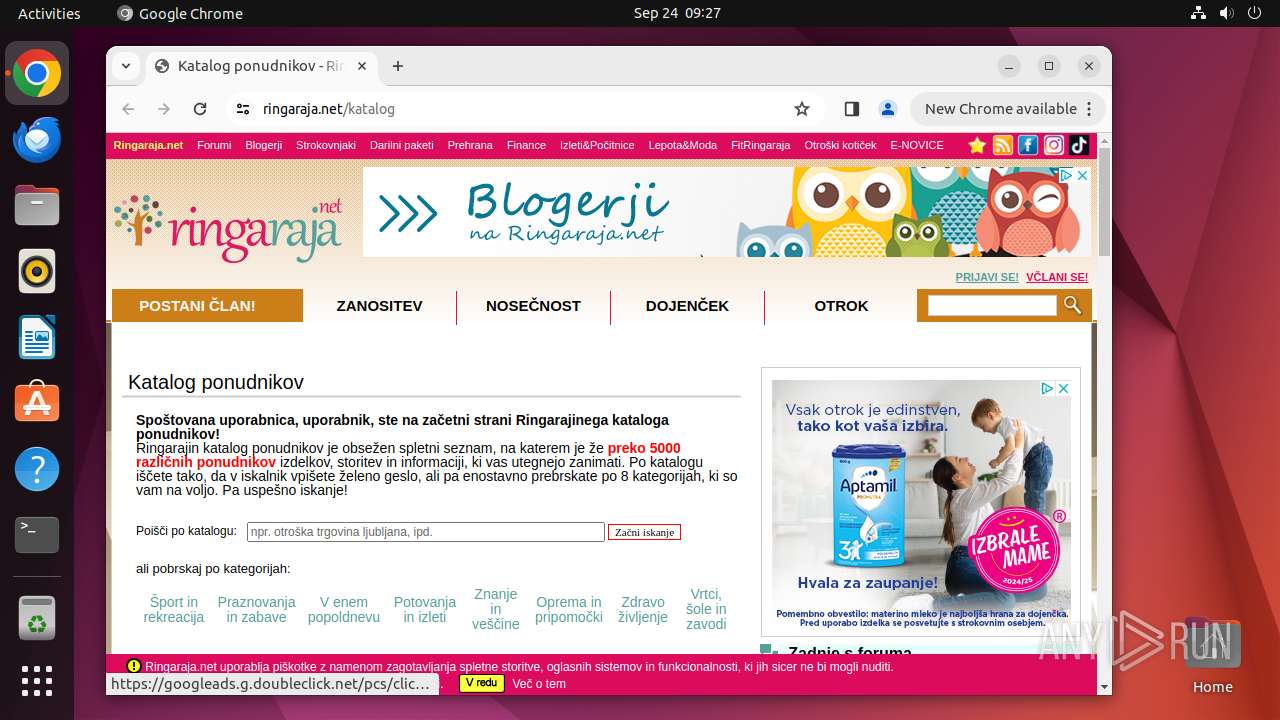Screen dimensions: 1280x720
Task: View site information for ringaraja.net
Action: pyautogui.click(x=242, y=109)
